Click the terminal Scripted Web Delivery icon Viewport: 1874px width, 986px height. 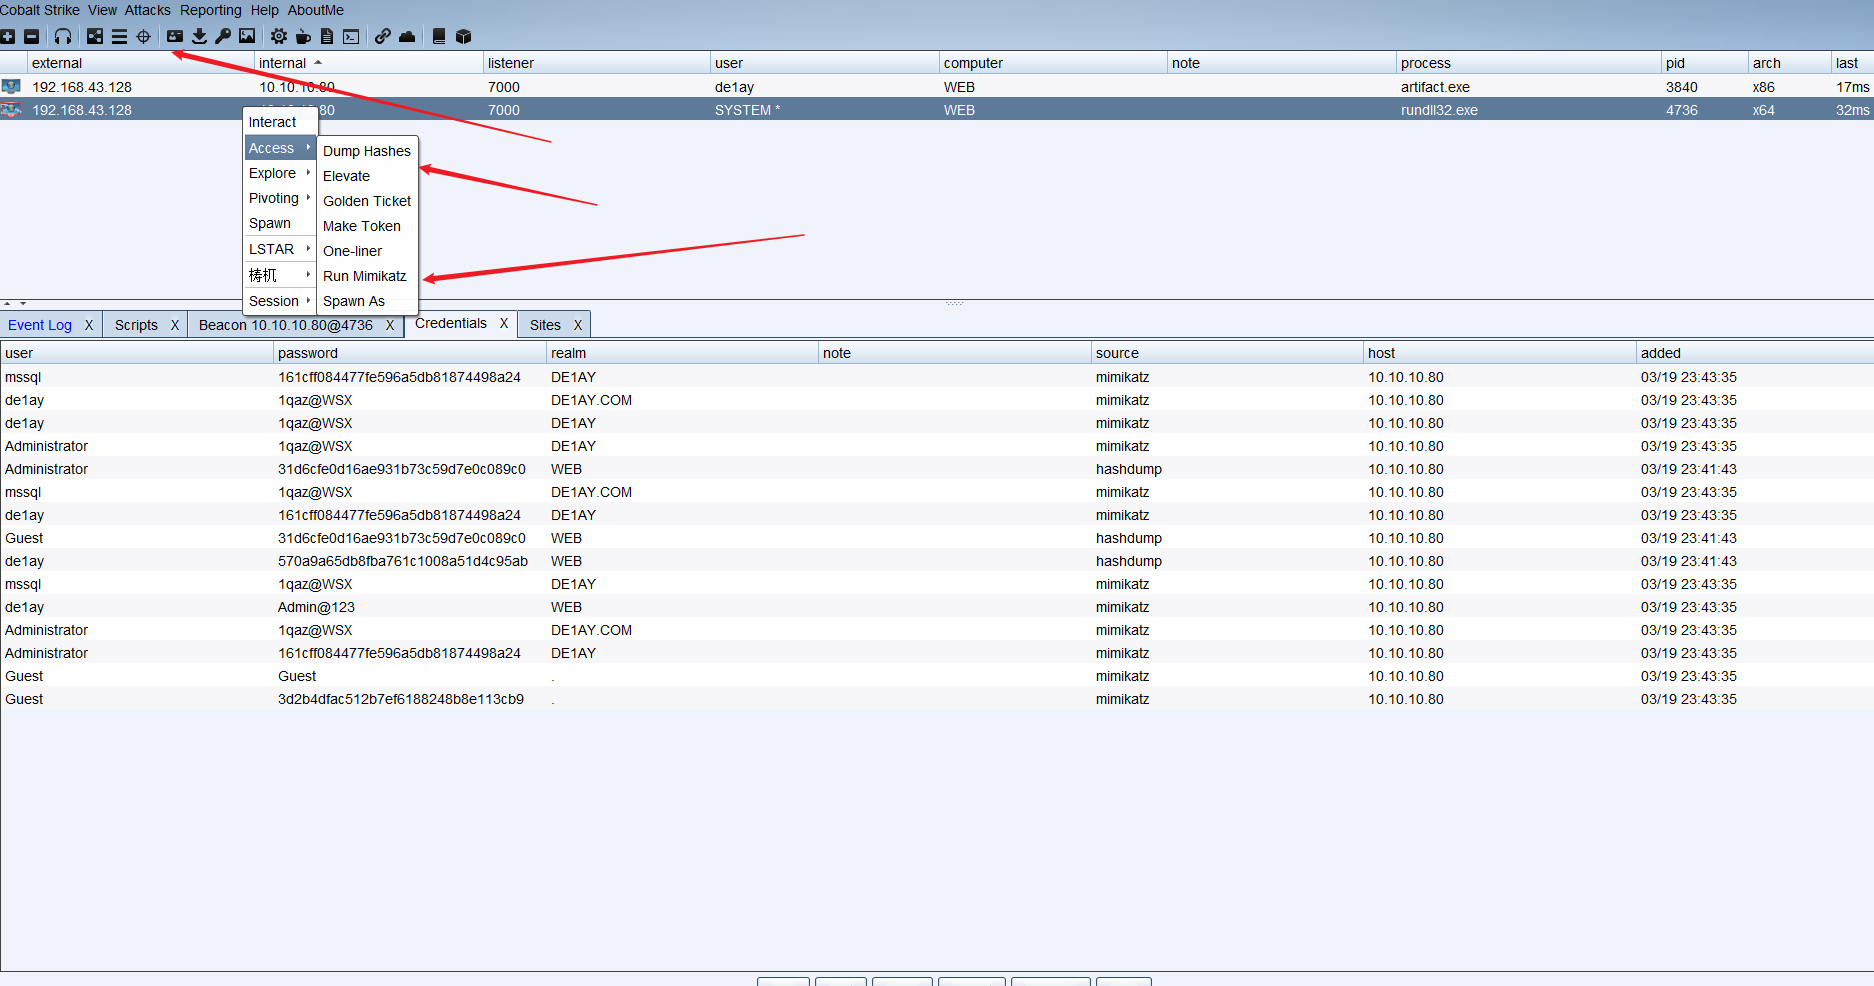point(351,37)
